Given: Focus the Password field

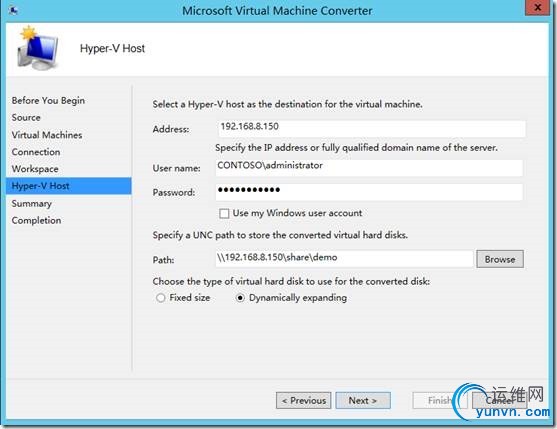Looking at the screenshot, I should click(x=369, y=192).
